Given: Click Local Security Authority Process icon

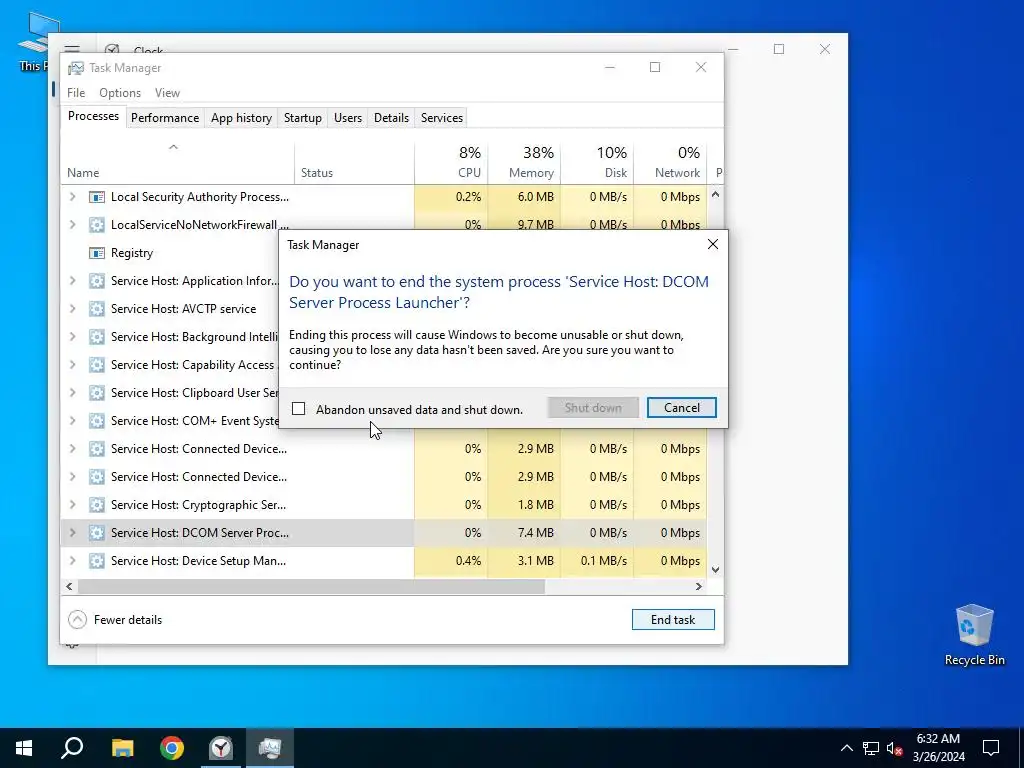Looking at the screenshot, I should 97,197.
